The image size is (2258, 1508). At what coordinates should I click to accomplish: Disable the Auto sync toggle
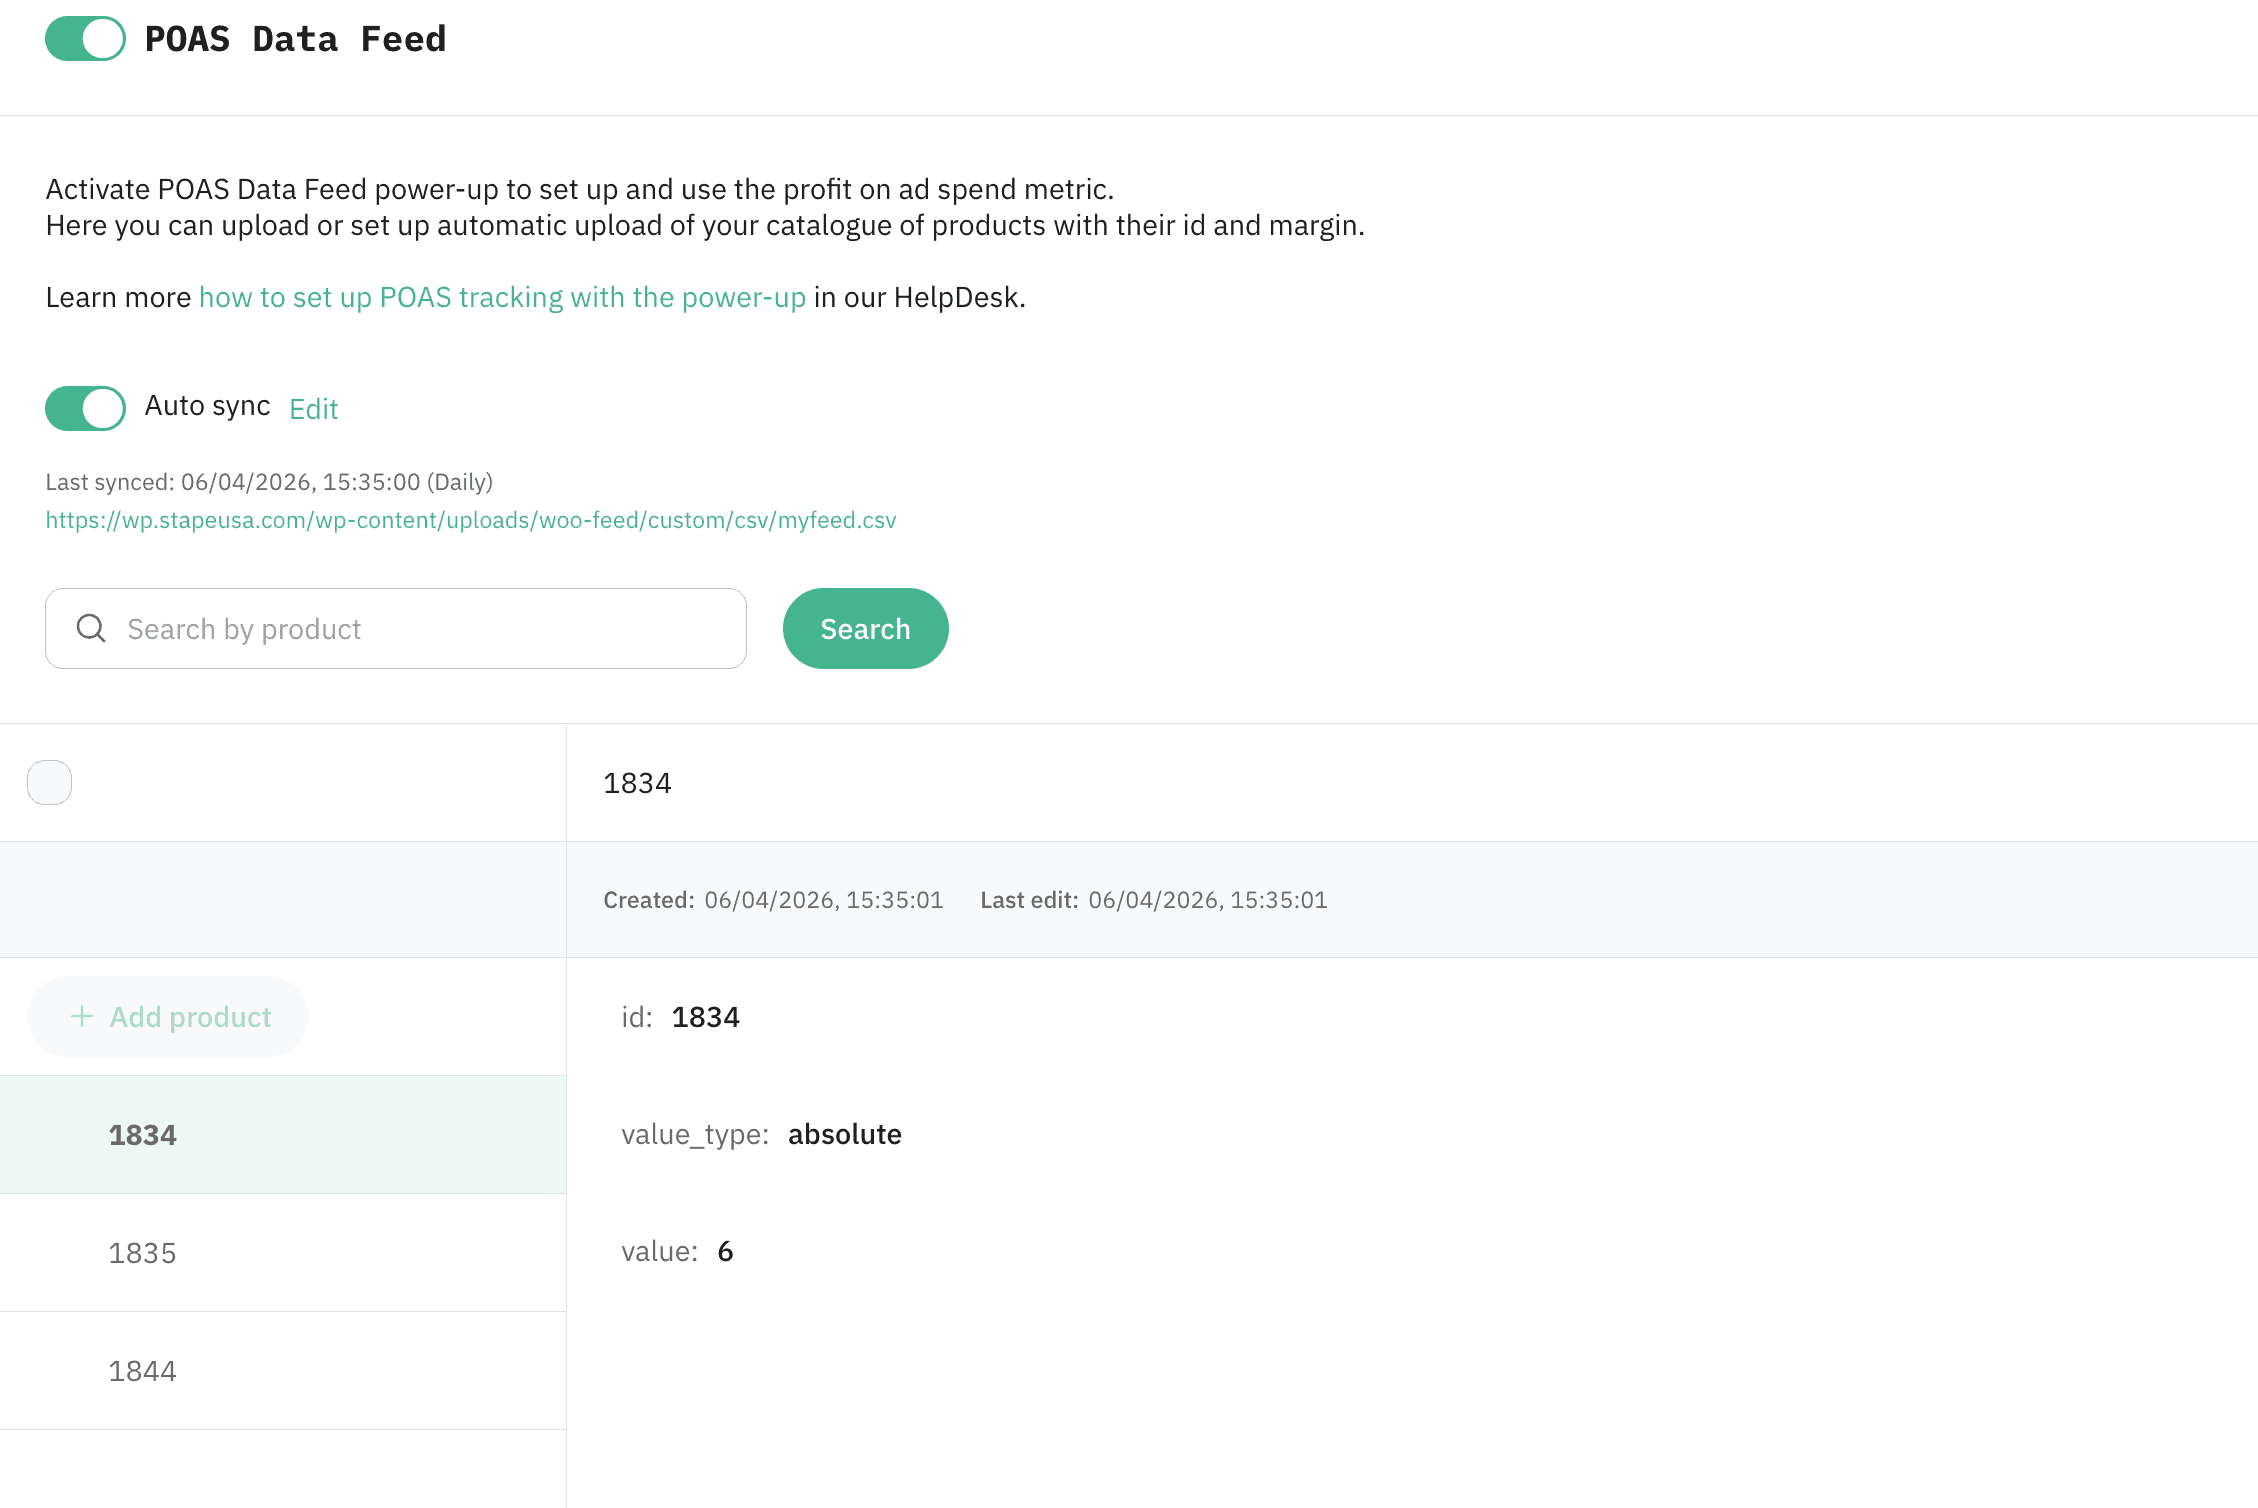[x=84, y=408]
